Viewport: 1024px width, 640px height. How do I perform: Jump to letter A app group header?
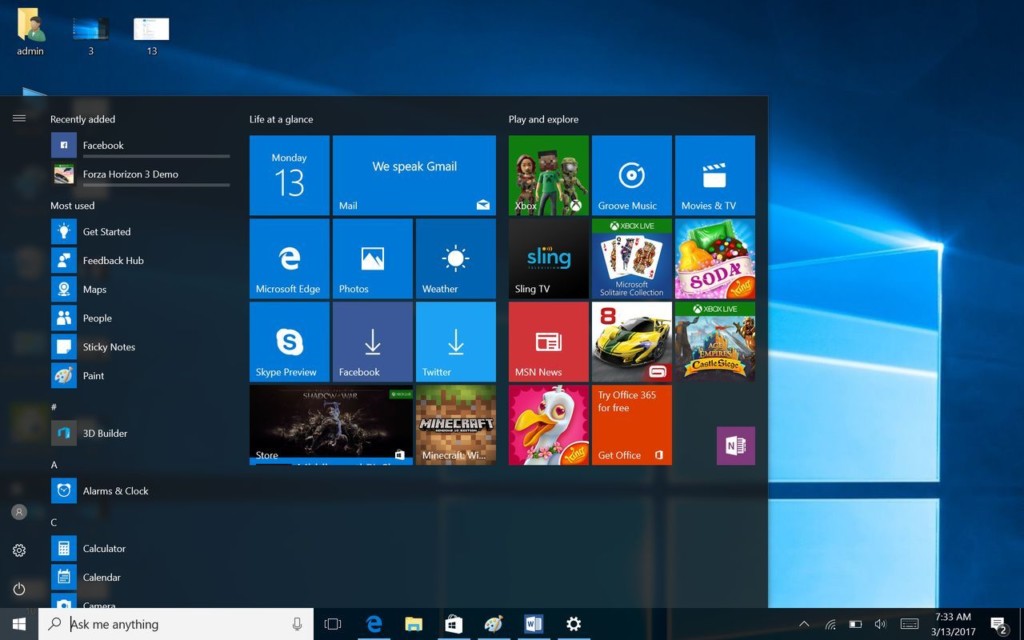pyautogui.click(x=54, y=465)
